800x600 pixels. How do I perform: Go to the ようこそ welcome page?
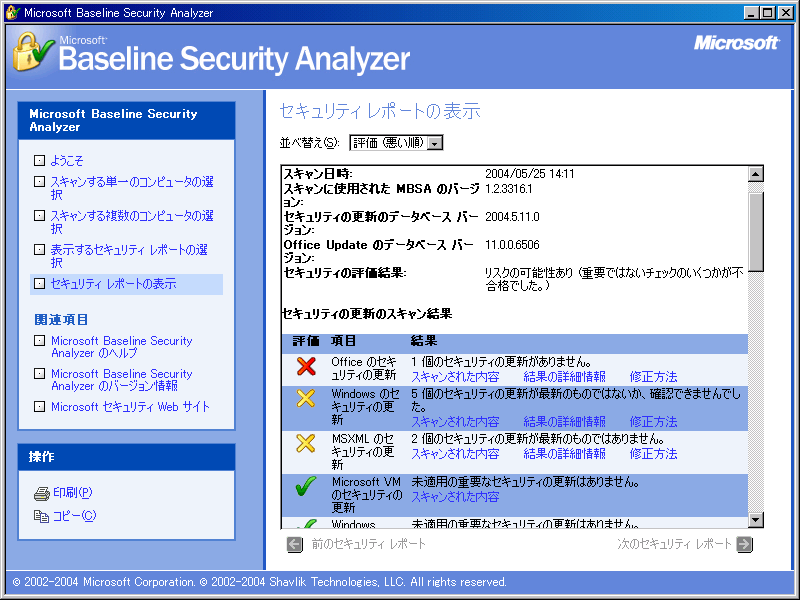(67, 161)
